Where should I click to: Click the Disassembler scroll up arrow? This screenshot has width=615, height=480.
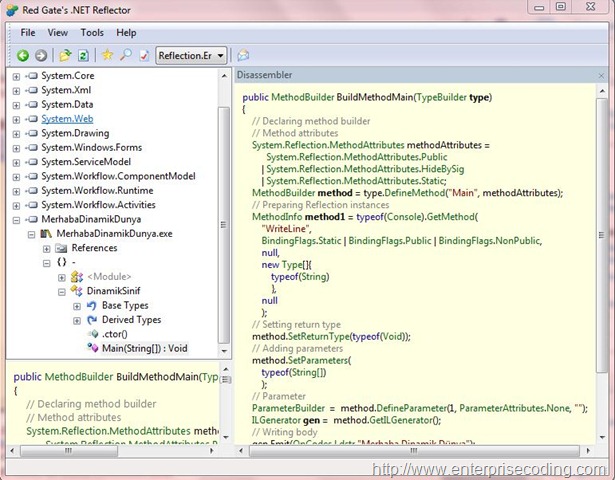pyautogui.click(x=602, y=91)
